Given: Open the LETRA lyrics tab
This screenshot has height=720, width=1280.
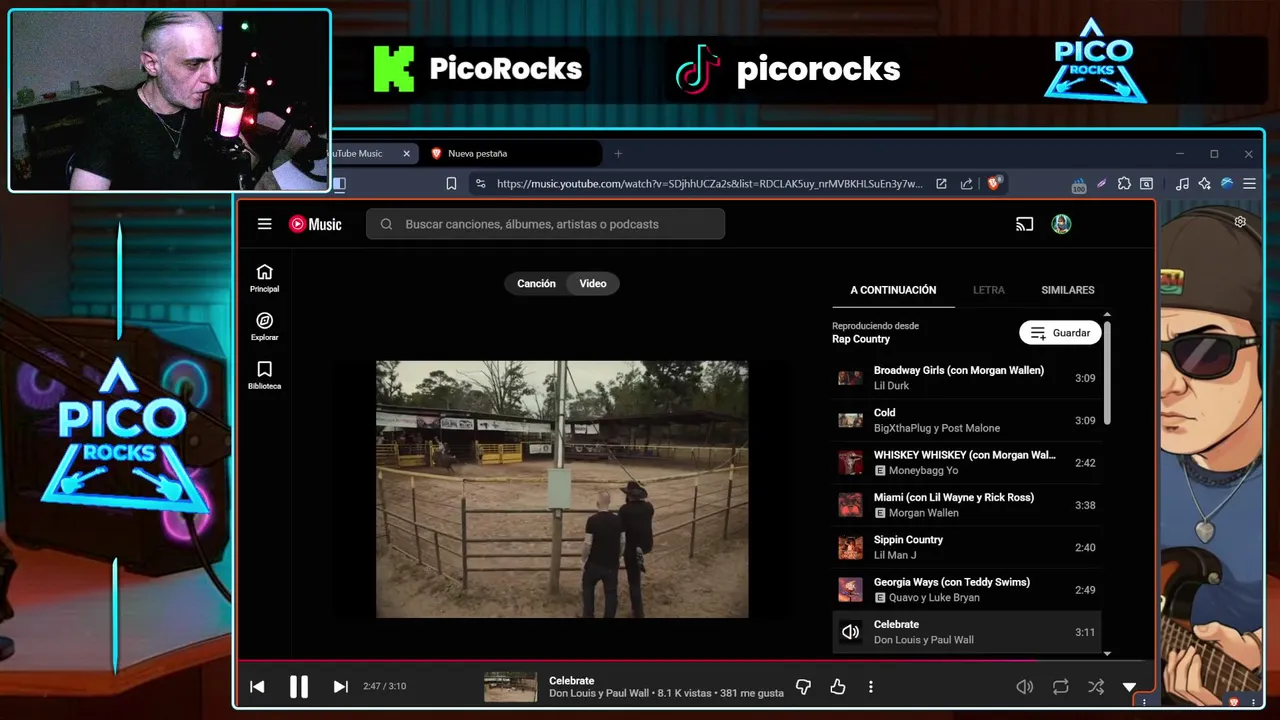Looking at the screenshot, I should (x=989, y=290).
